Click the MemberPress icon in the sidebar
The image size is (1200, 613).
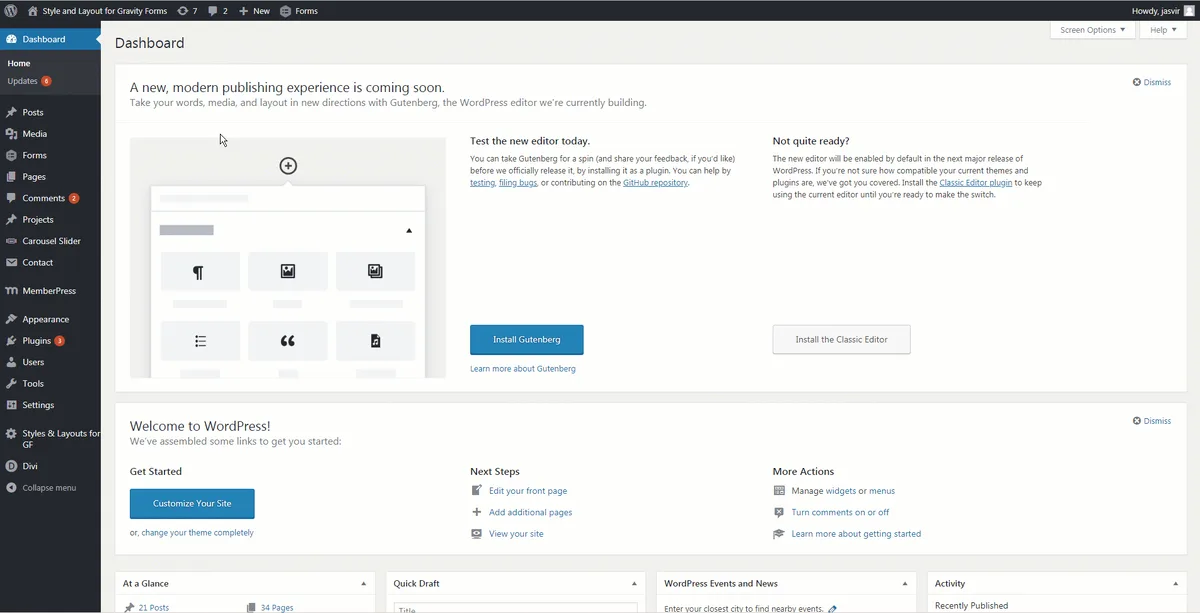pyautogui.click(x=11, y=291)
